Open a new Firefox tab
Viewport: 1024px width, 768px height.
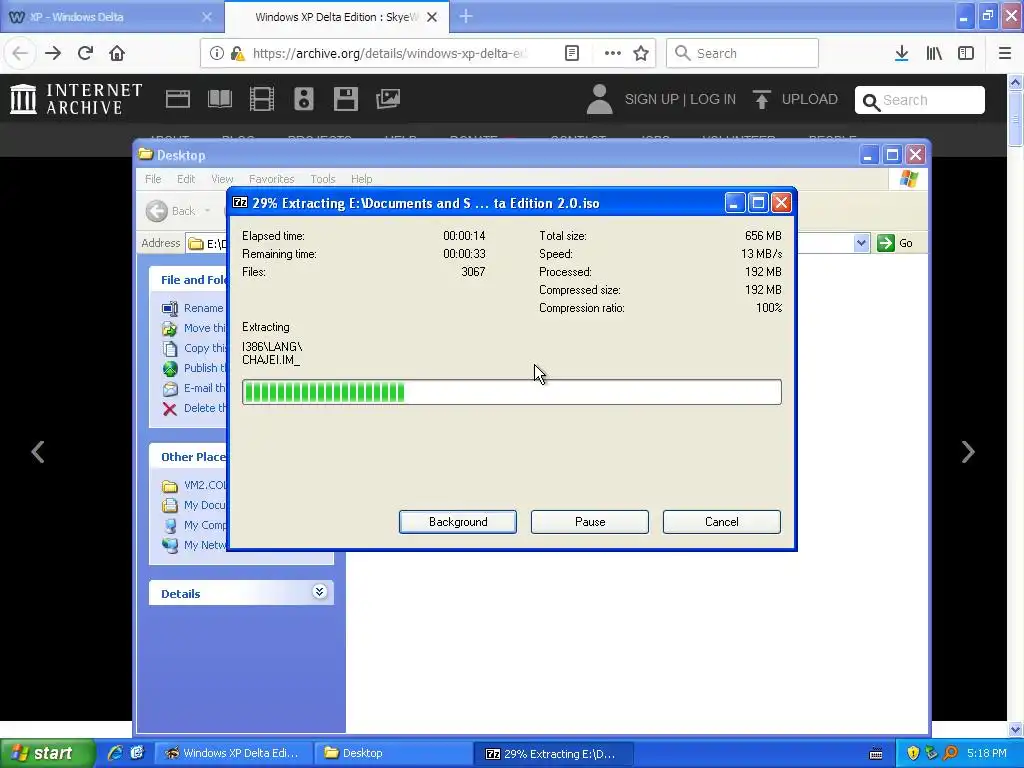point(466,16)
